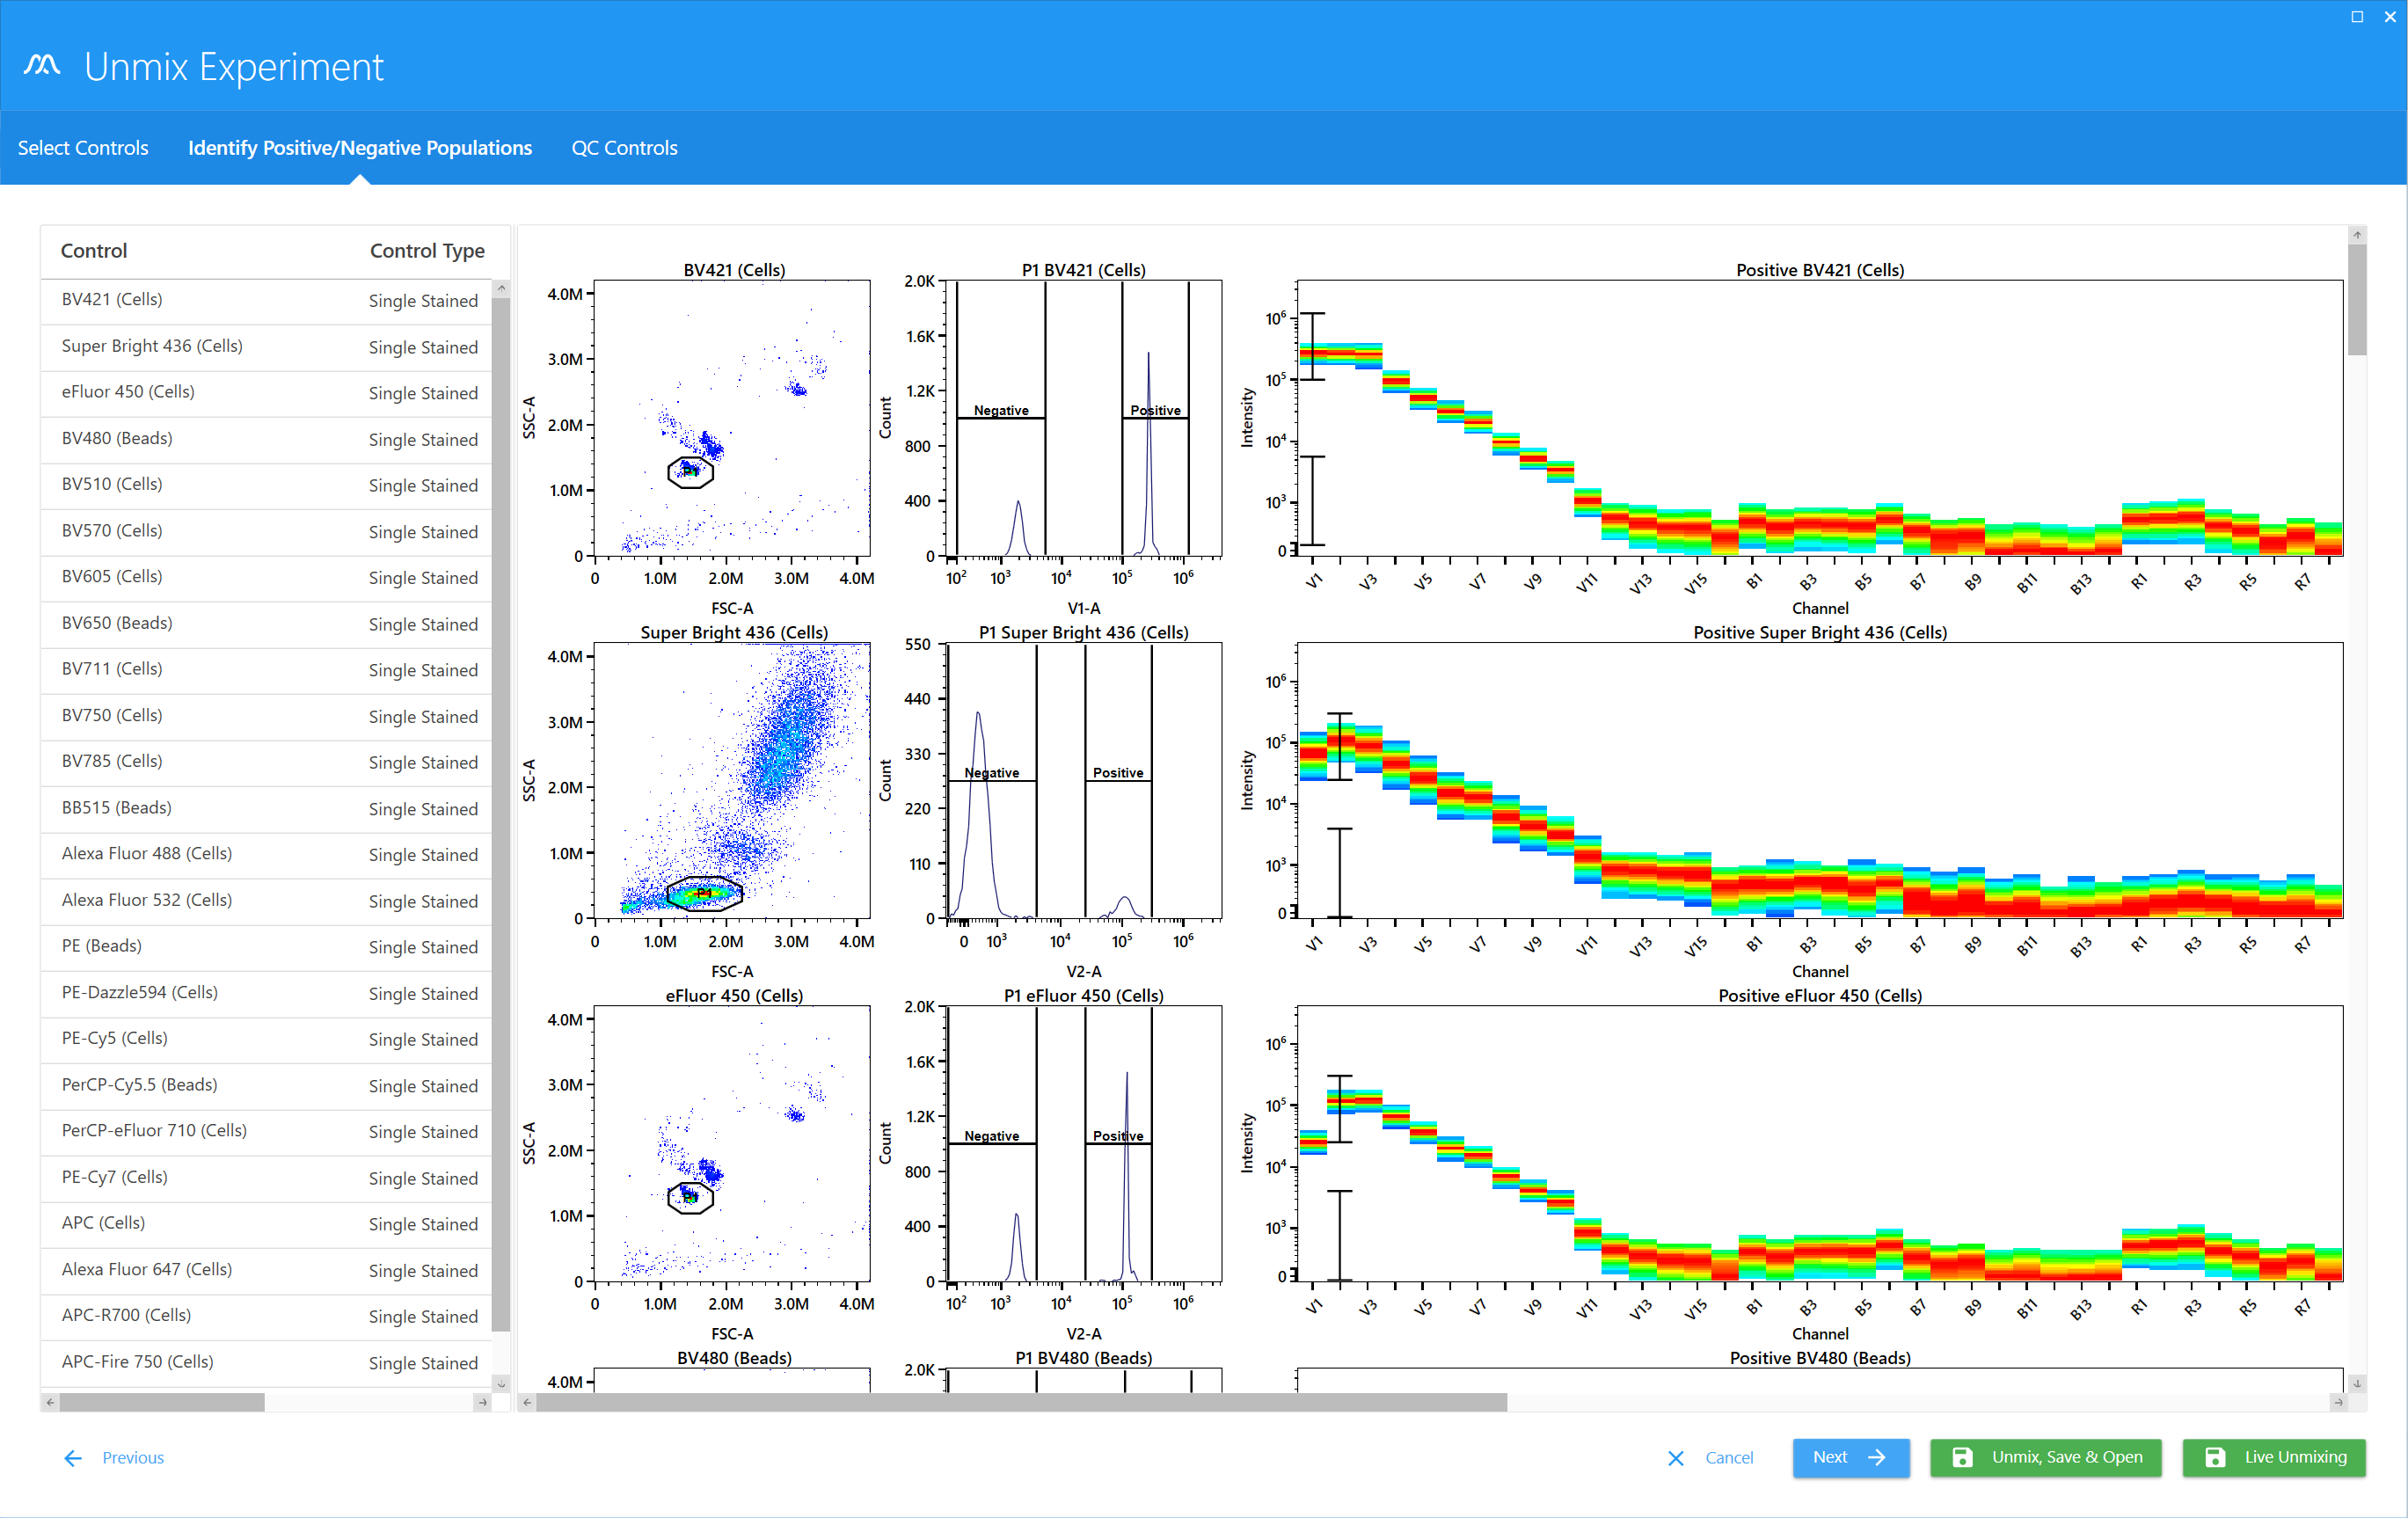Image resolution: width=2408 pixels, height=1518 pixels.
Task: Click the back arrow beside Previous
Action: [x=73, y=1458]
